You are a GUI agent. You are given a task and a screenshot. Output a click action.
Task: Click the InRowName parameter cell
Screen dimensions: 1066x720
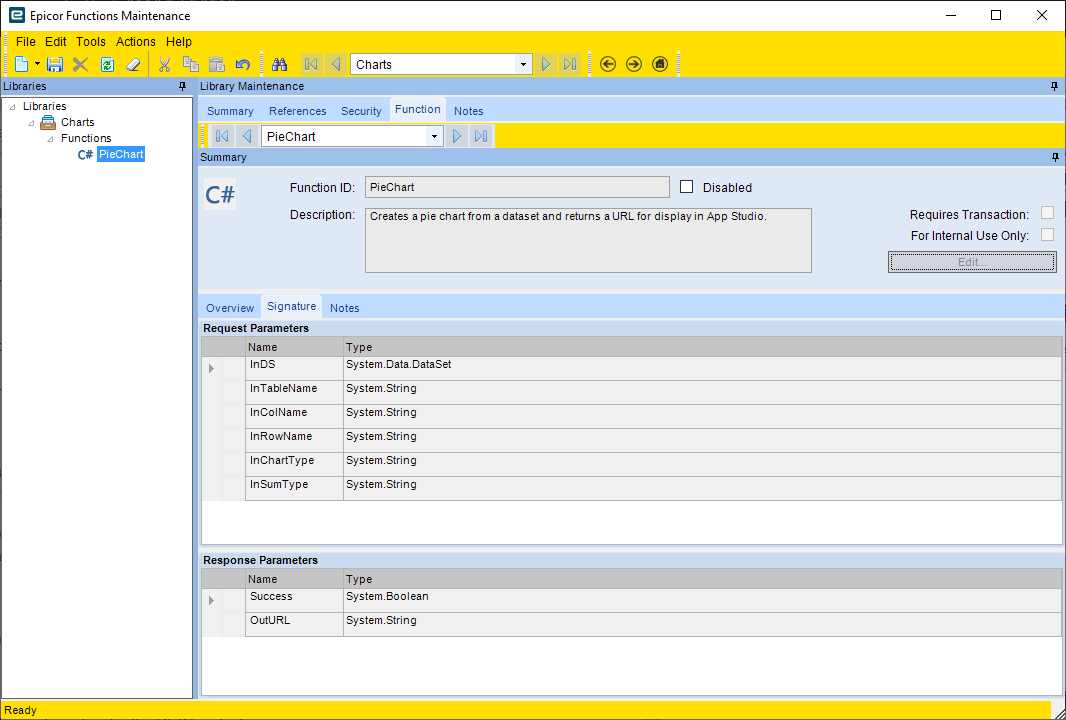[294, 440]
